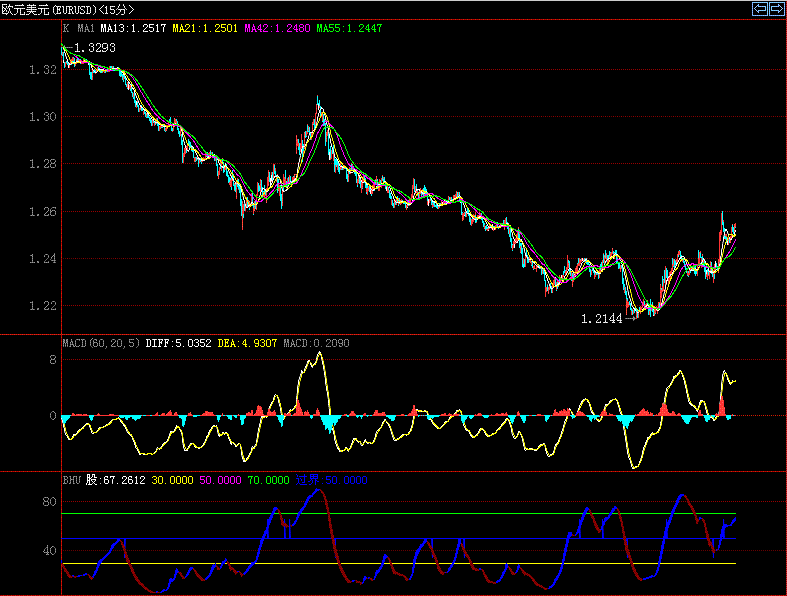Screen dimensions: 787x596
Task: Click the left arrow navigation icon
Action: [760, 9]
